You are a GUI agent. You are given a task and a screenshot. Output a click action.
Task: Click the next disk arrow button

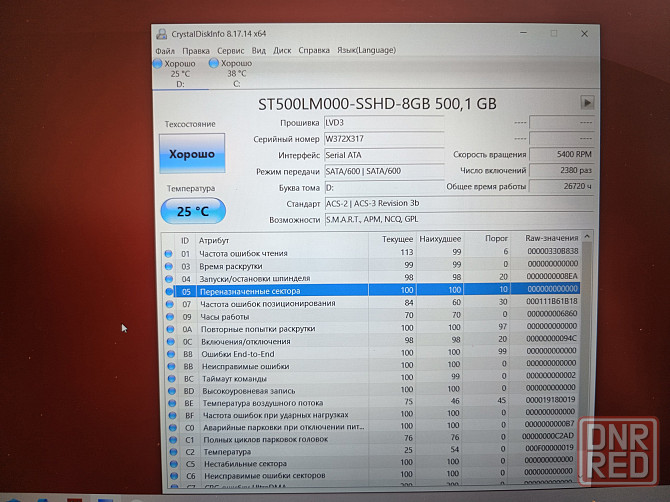pyautogui.click(x=587, y=103)
